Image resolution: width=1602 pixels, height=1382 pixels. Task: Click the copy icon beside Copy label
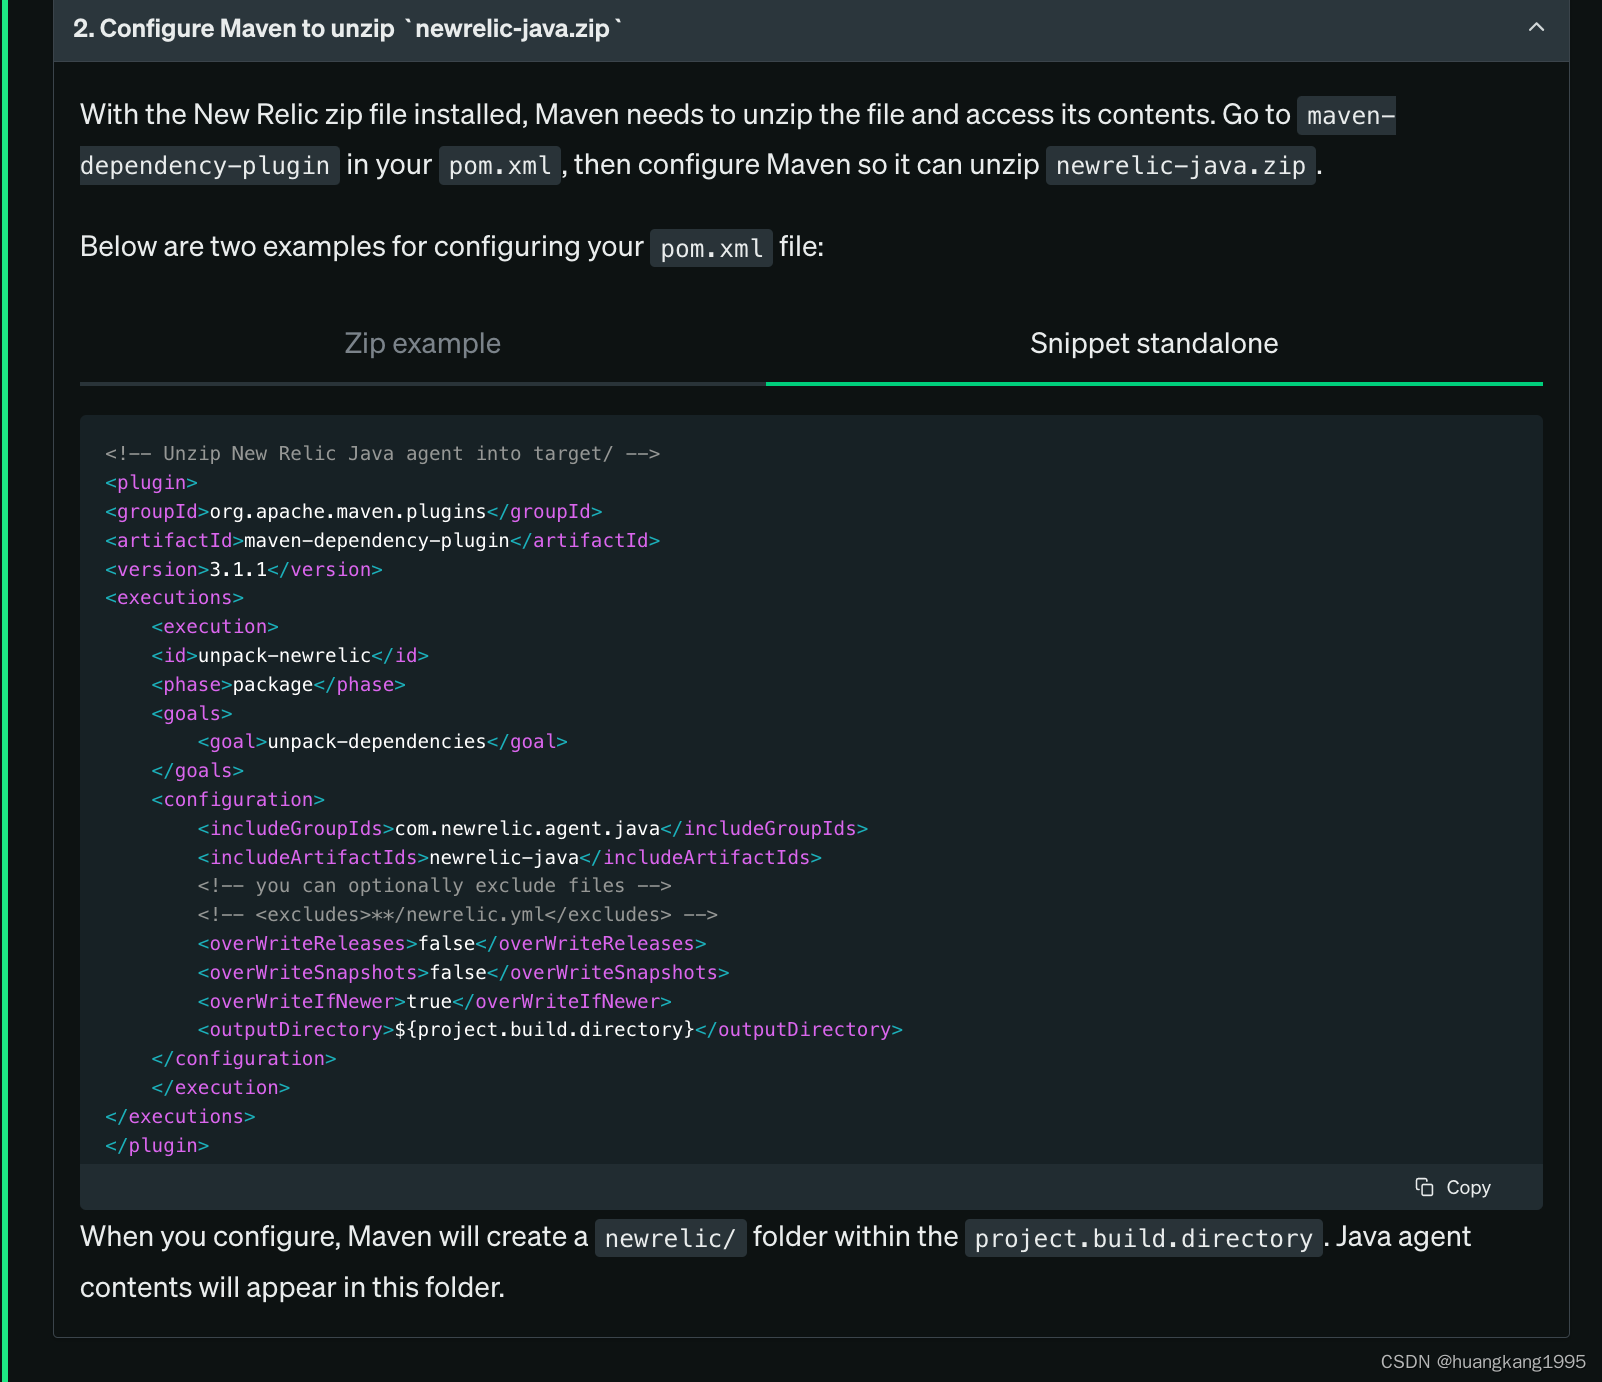pyautogui.click(x=1424, y=1187)
